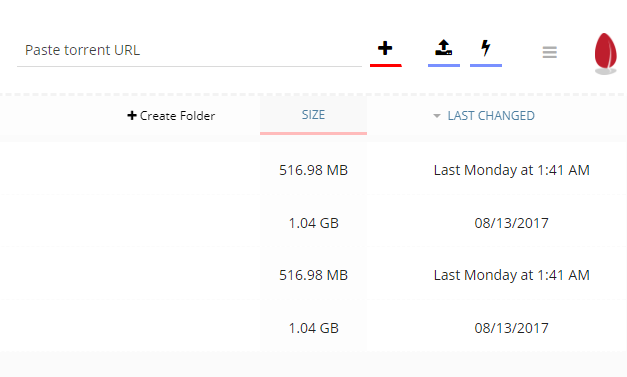The image size is (627, 377).
Task: Click the first 08/13/2017 date
Action: pos(511,223)
